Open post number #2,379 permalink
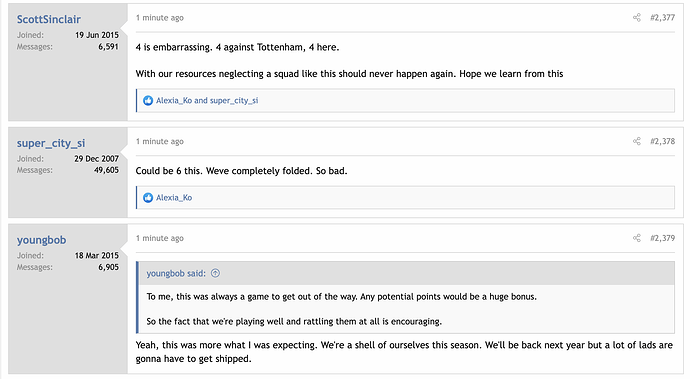 coord(662,238)
